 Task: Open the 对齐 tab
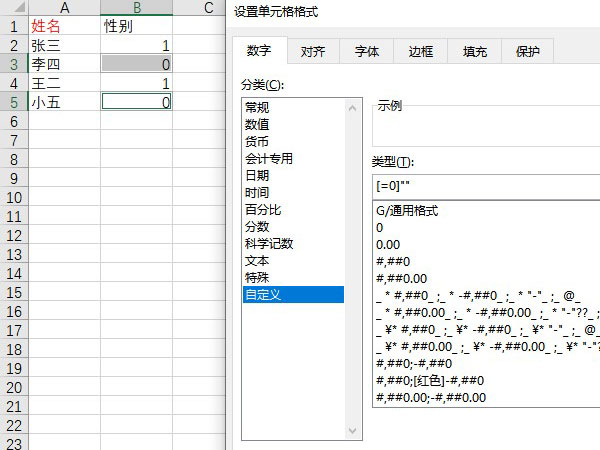[313, 51]
